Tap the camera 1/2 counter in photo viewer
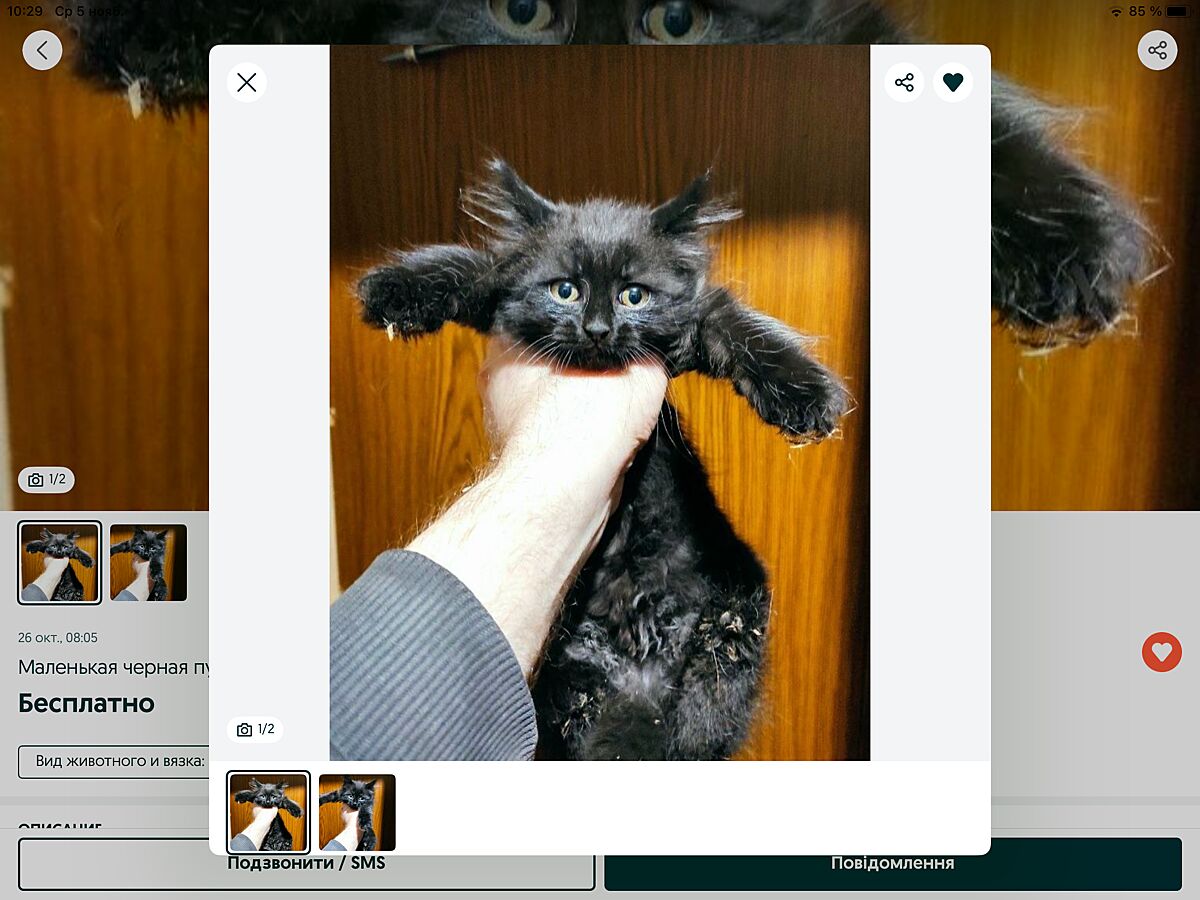 [x=255, y=729]
